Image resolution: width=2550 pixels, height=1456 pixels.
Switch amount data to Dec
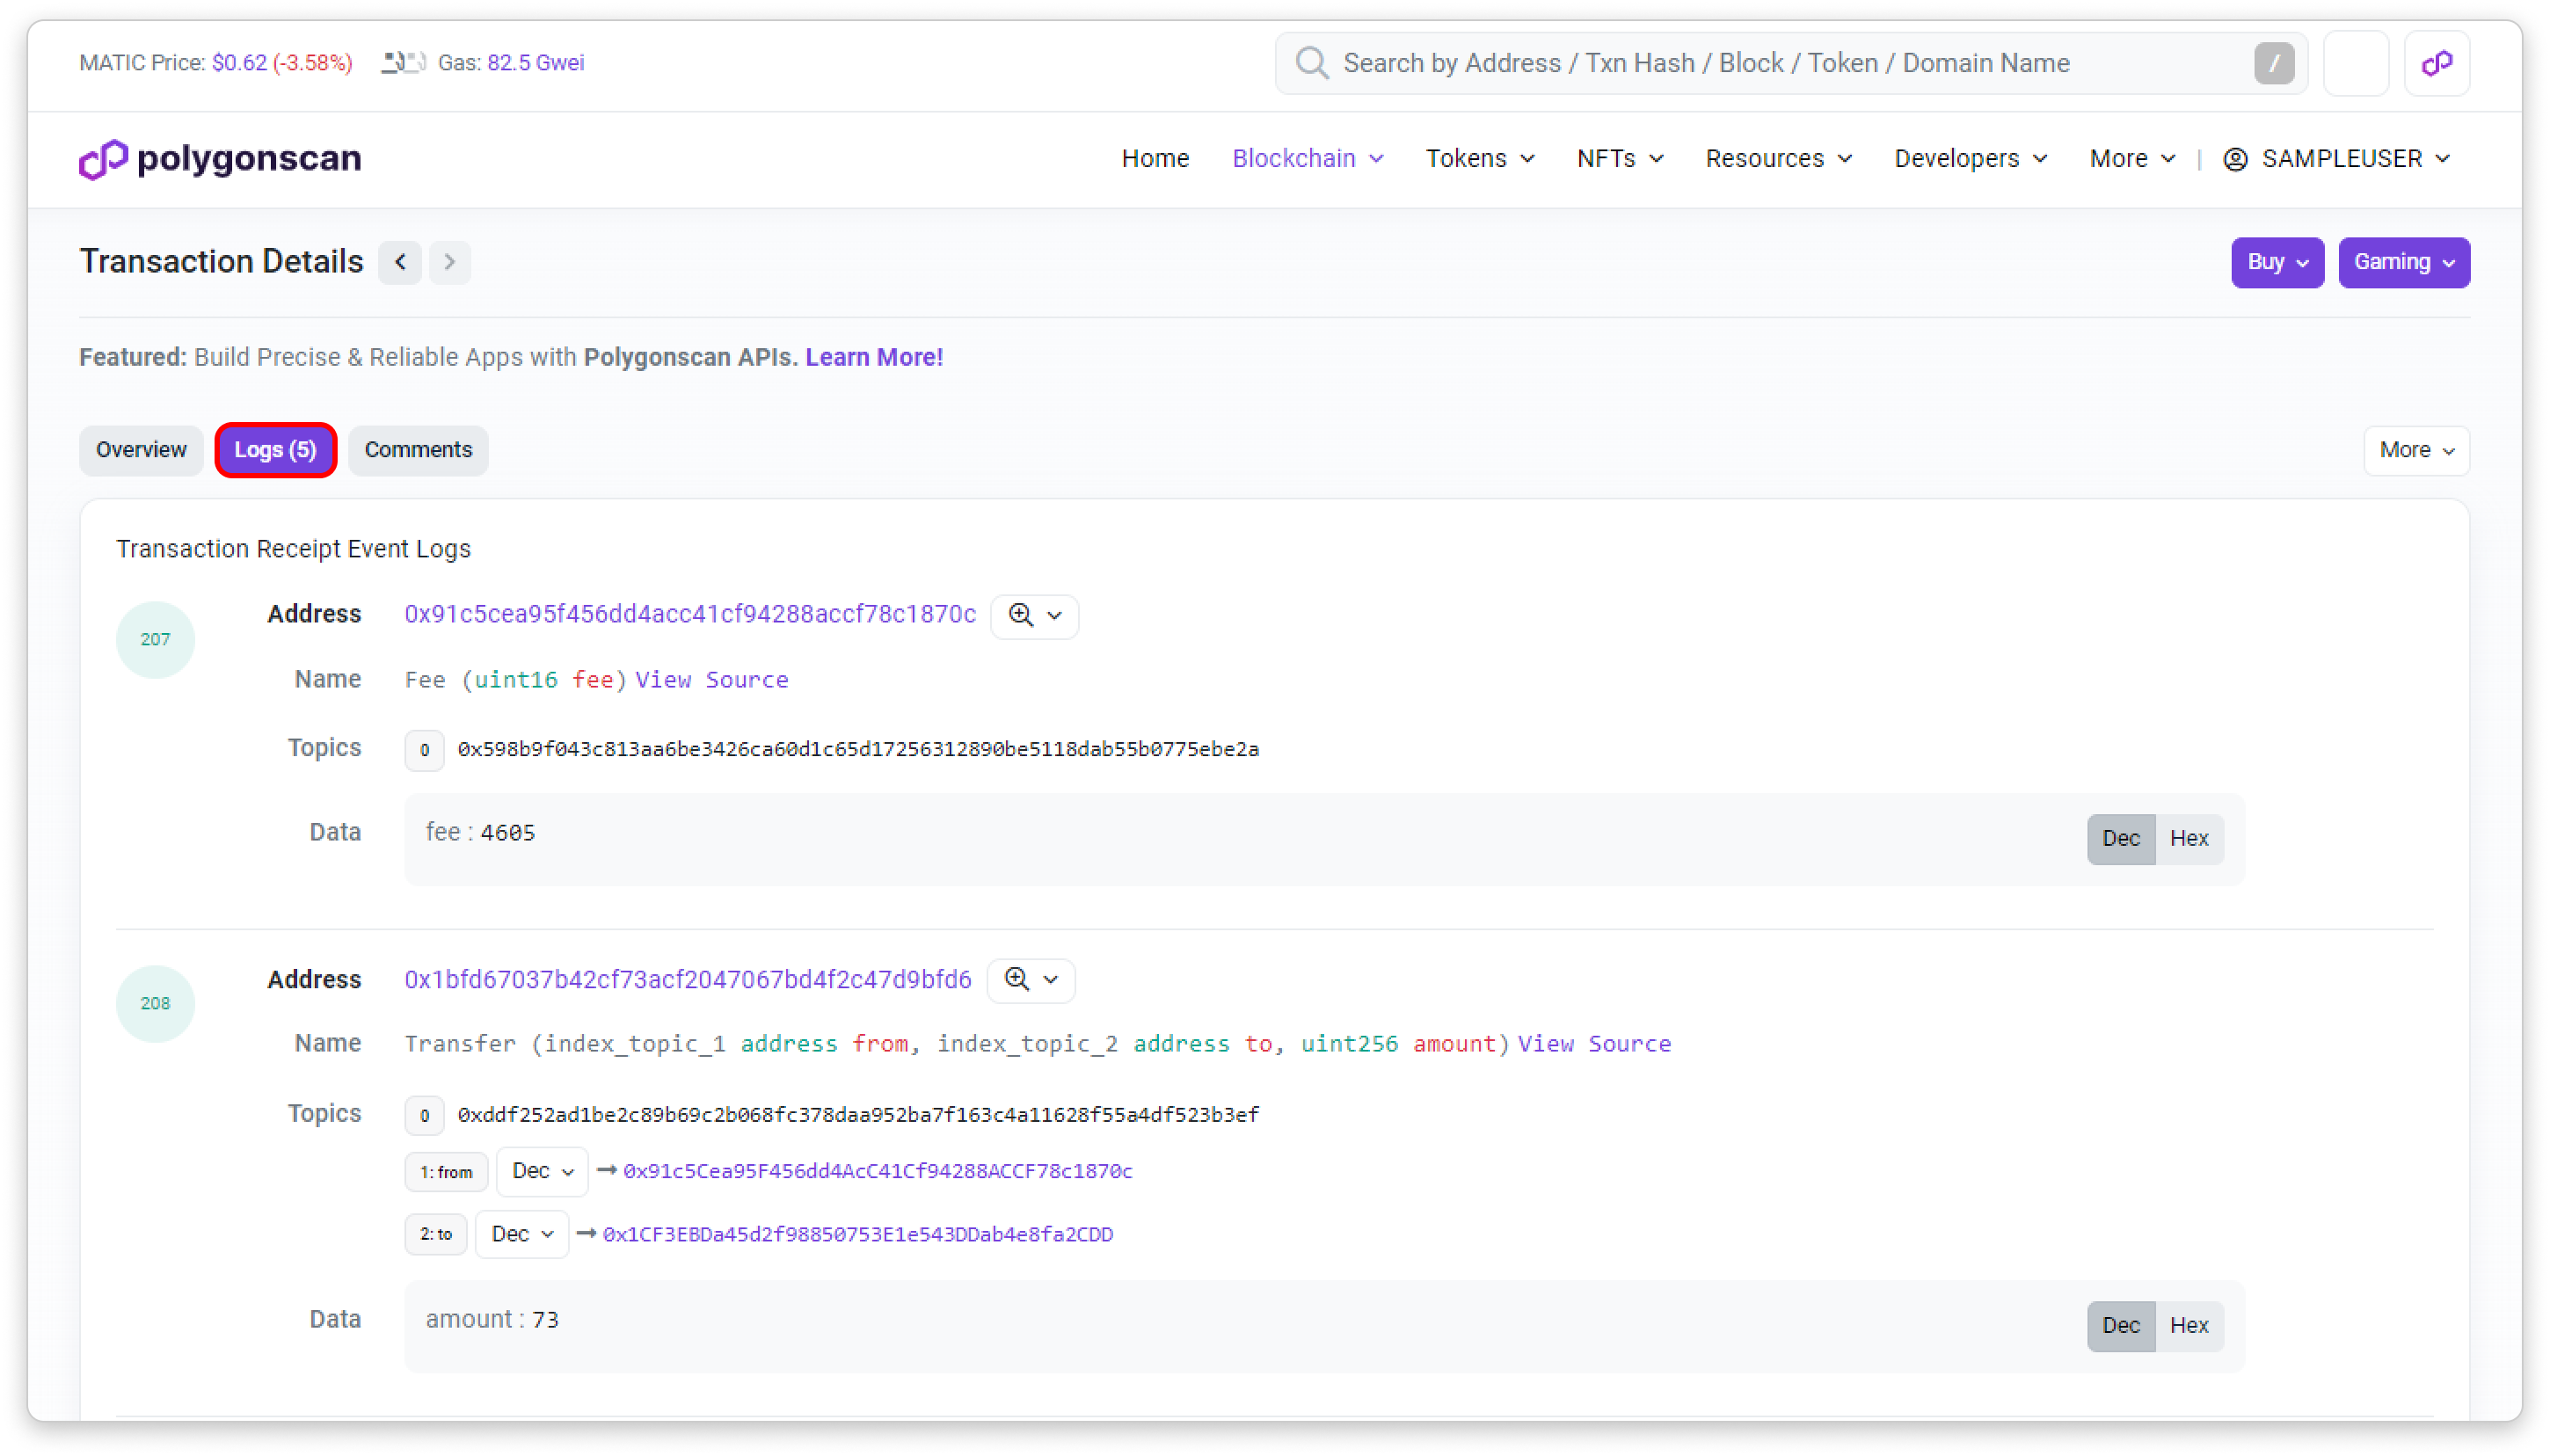[2120, 1325]
